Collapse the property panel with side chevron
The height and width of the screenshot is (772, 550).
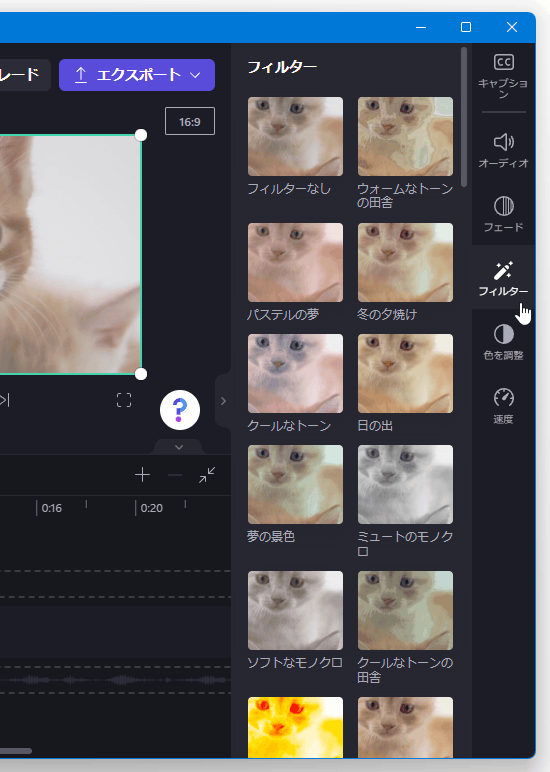coord(223,401)
